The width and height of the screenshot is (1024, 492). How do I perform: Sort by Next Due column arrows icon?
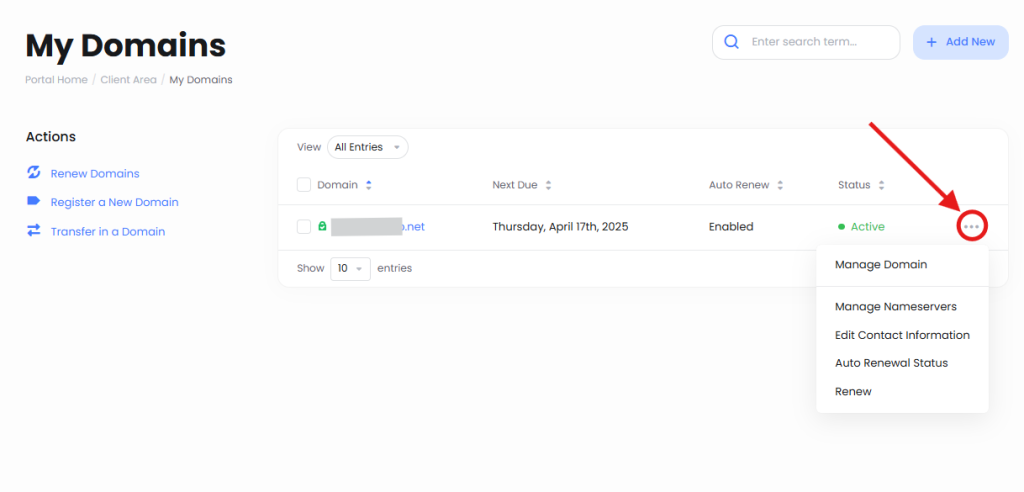[x=548, y=185]
